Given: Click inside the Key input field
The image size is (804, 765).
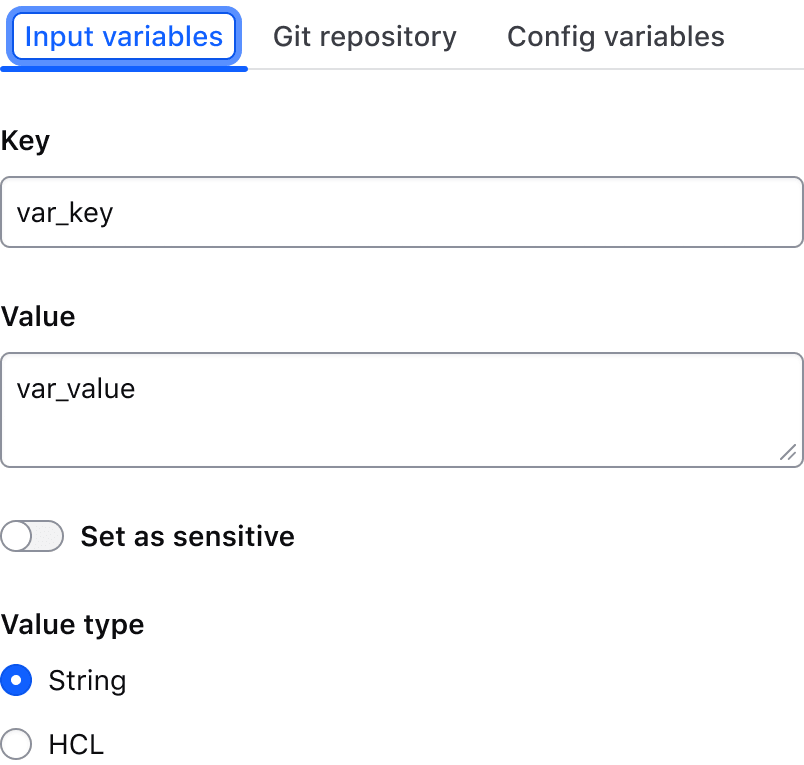Looking at the screenshot, I should [400, 212].
